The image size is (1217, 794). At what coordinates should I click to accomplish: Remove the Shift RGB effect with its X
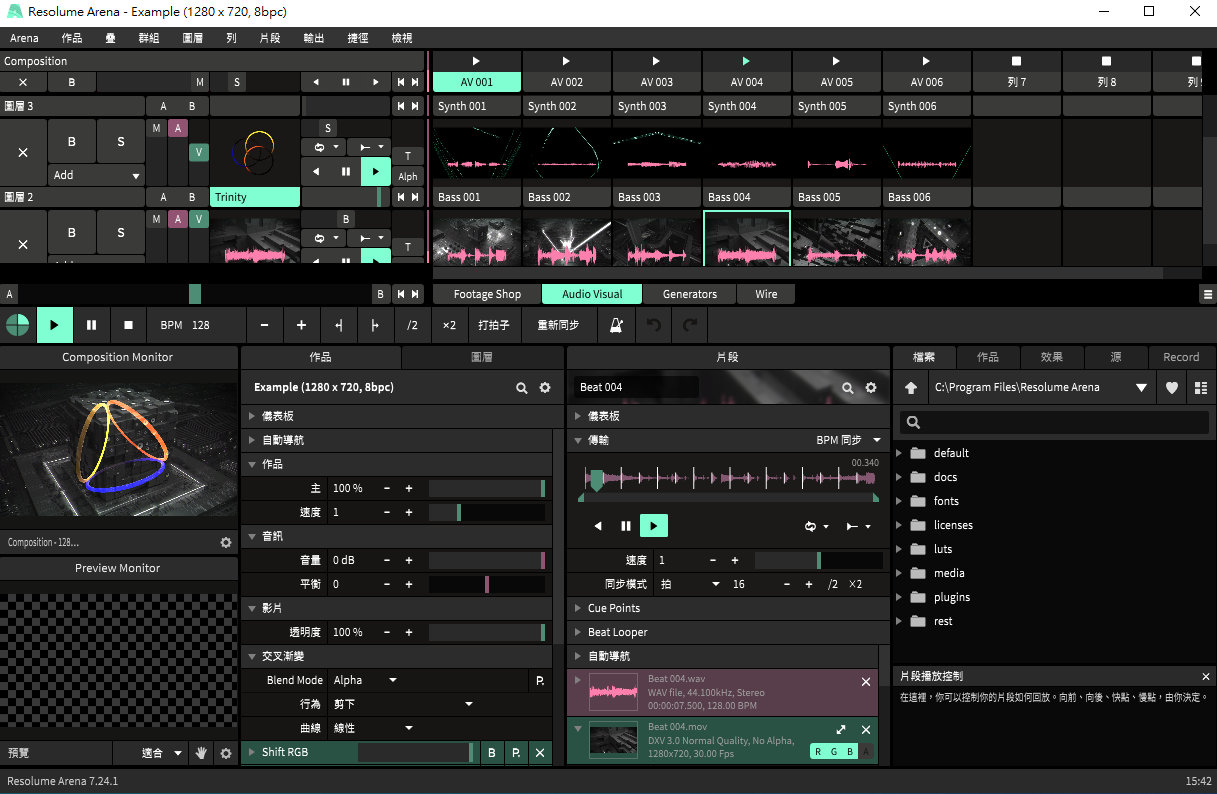(x=540, y=752)
